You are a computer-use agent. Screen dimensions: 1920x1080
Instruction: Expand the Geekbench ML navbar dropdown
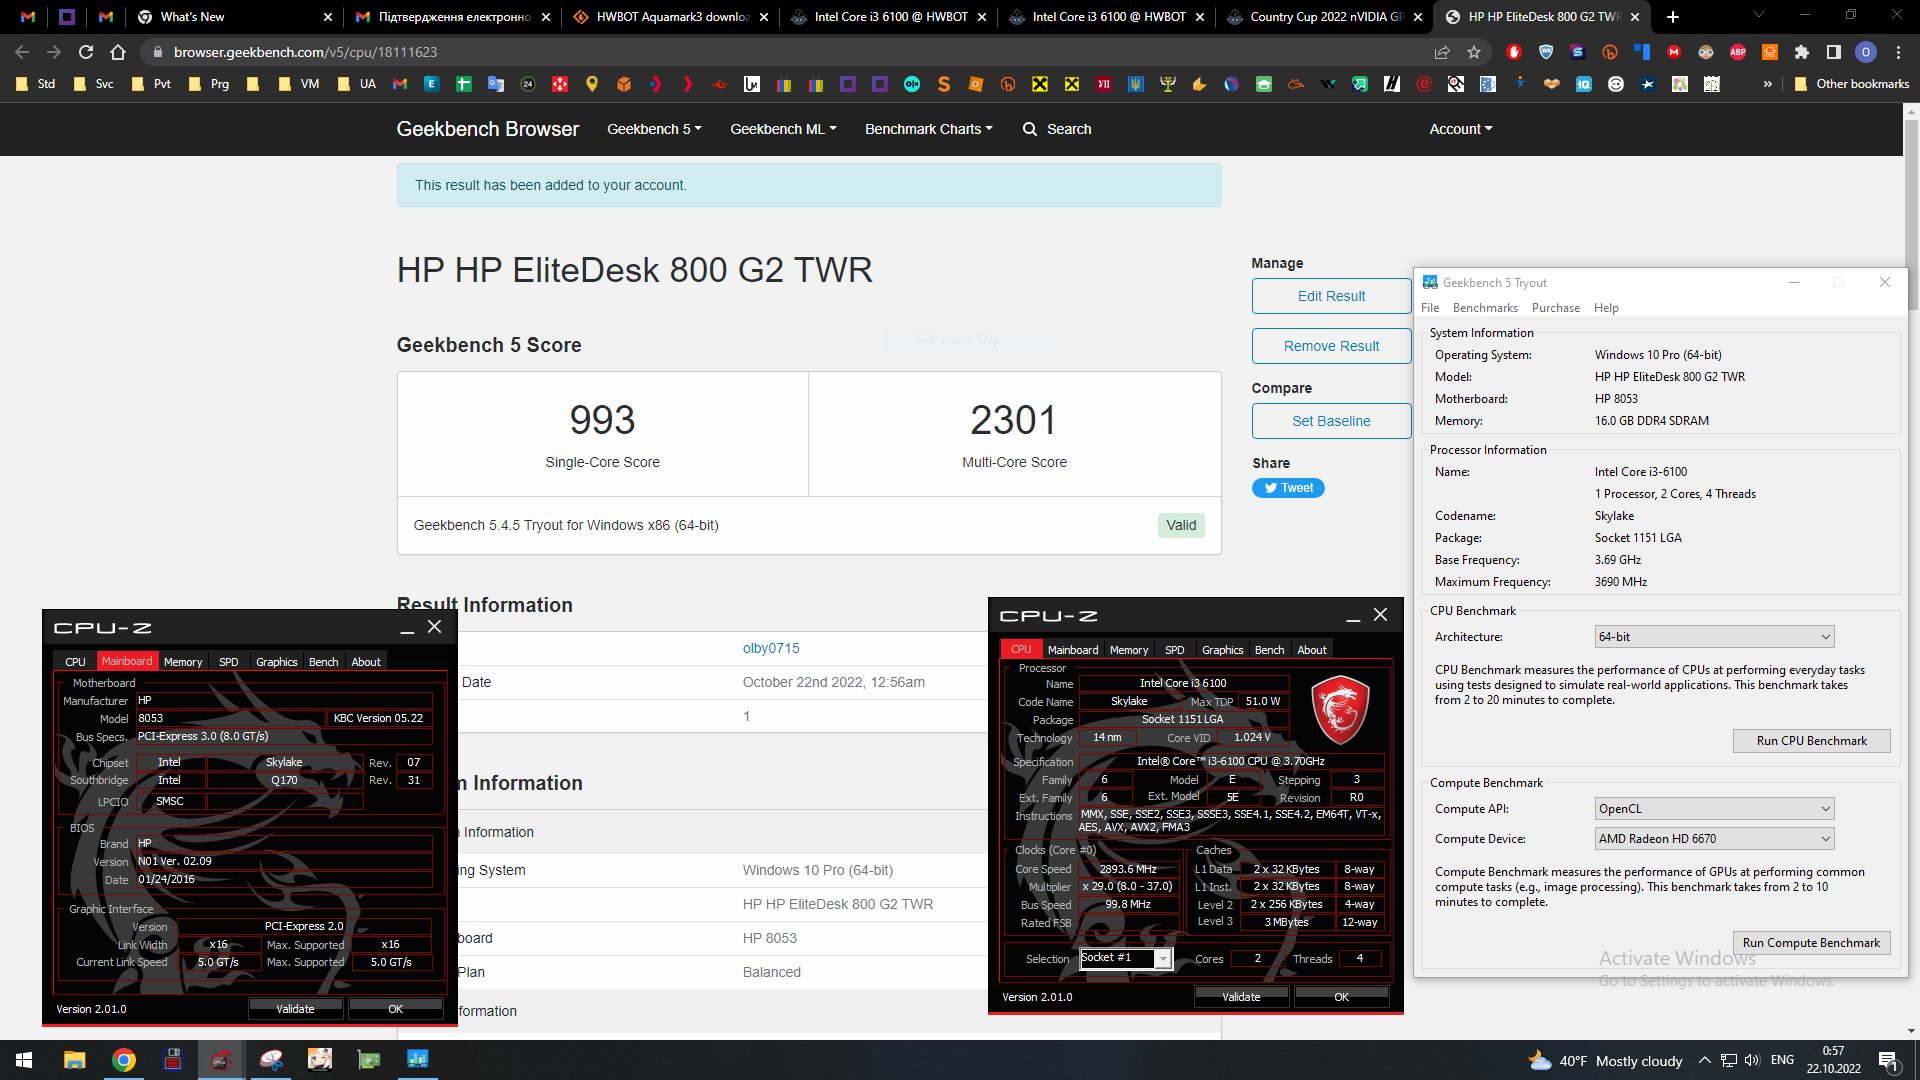783,129
